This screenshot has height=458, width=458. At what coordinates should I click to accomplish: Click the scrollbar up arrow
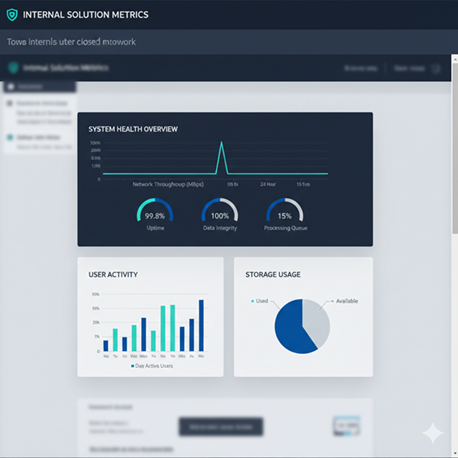point(455,59)
